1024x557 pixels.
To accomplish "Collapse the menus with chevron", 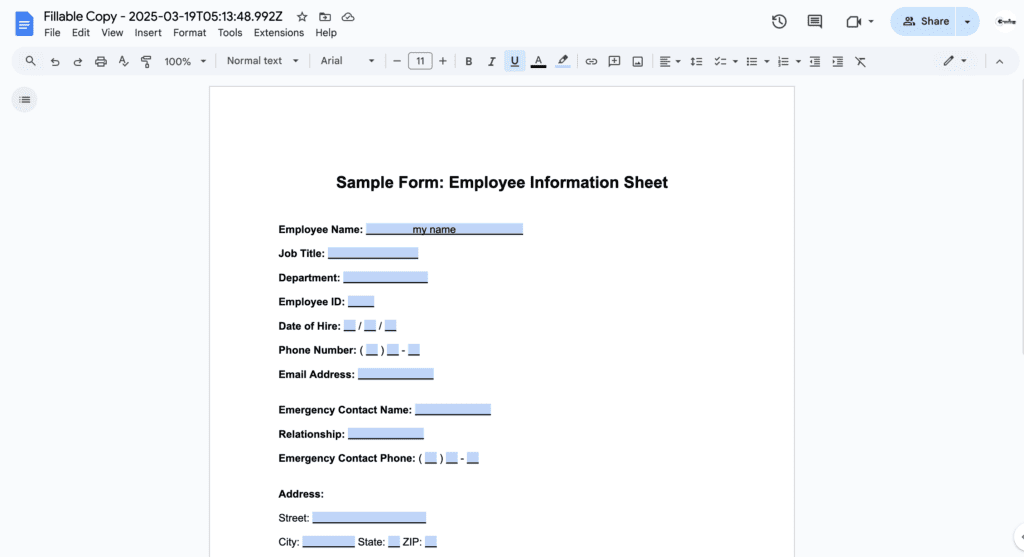I will coord(999,61).
